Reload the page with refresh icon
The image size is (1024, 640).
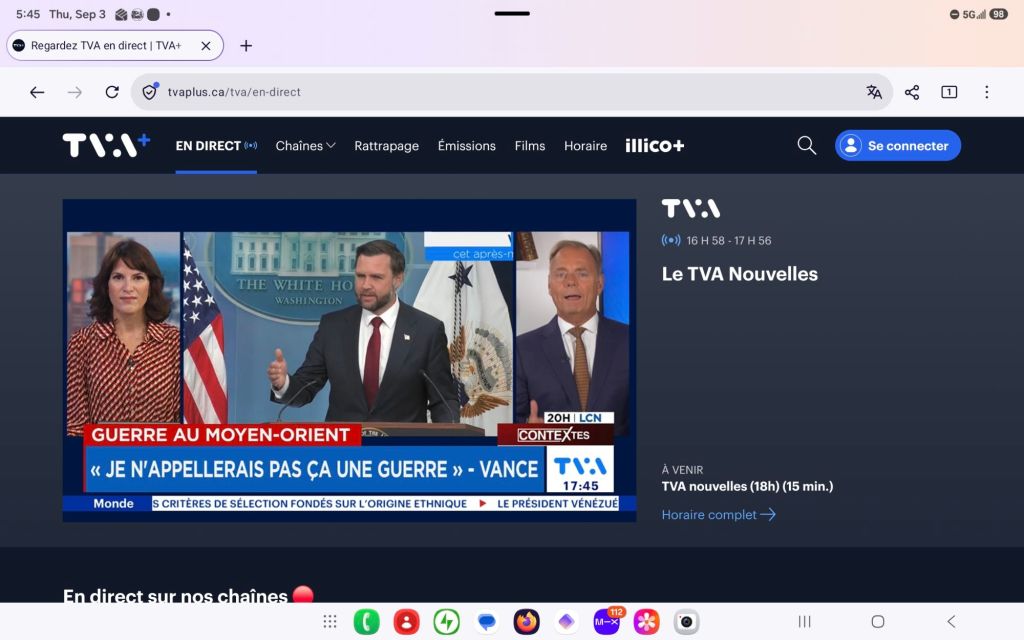[112, 92]
